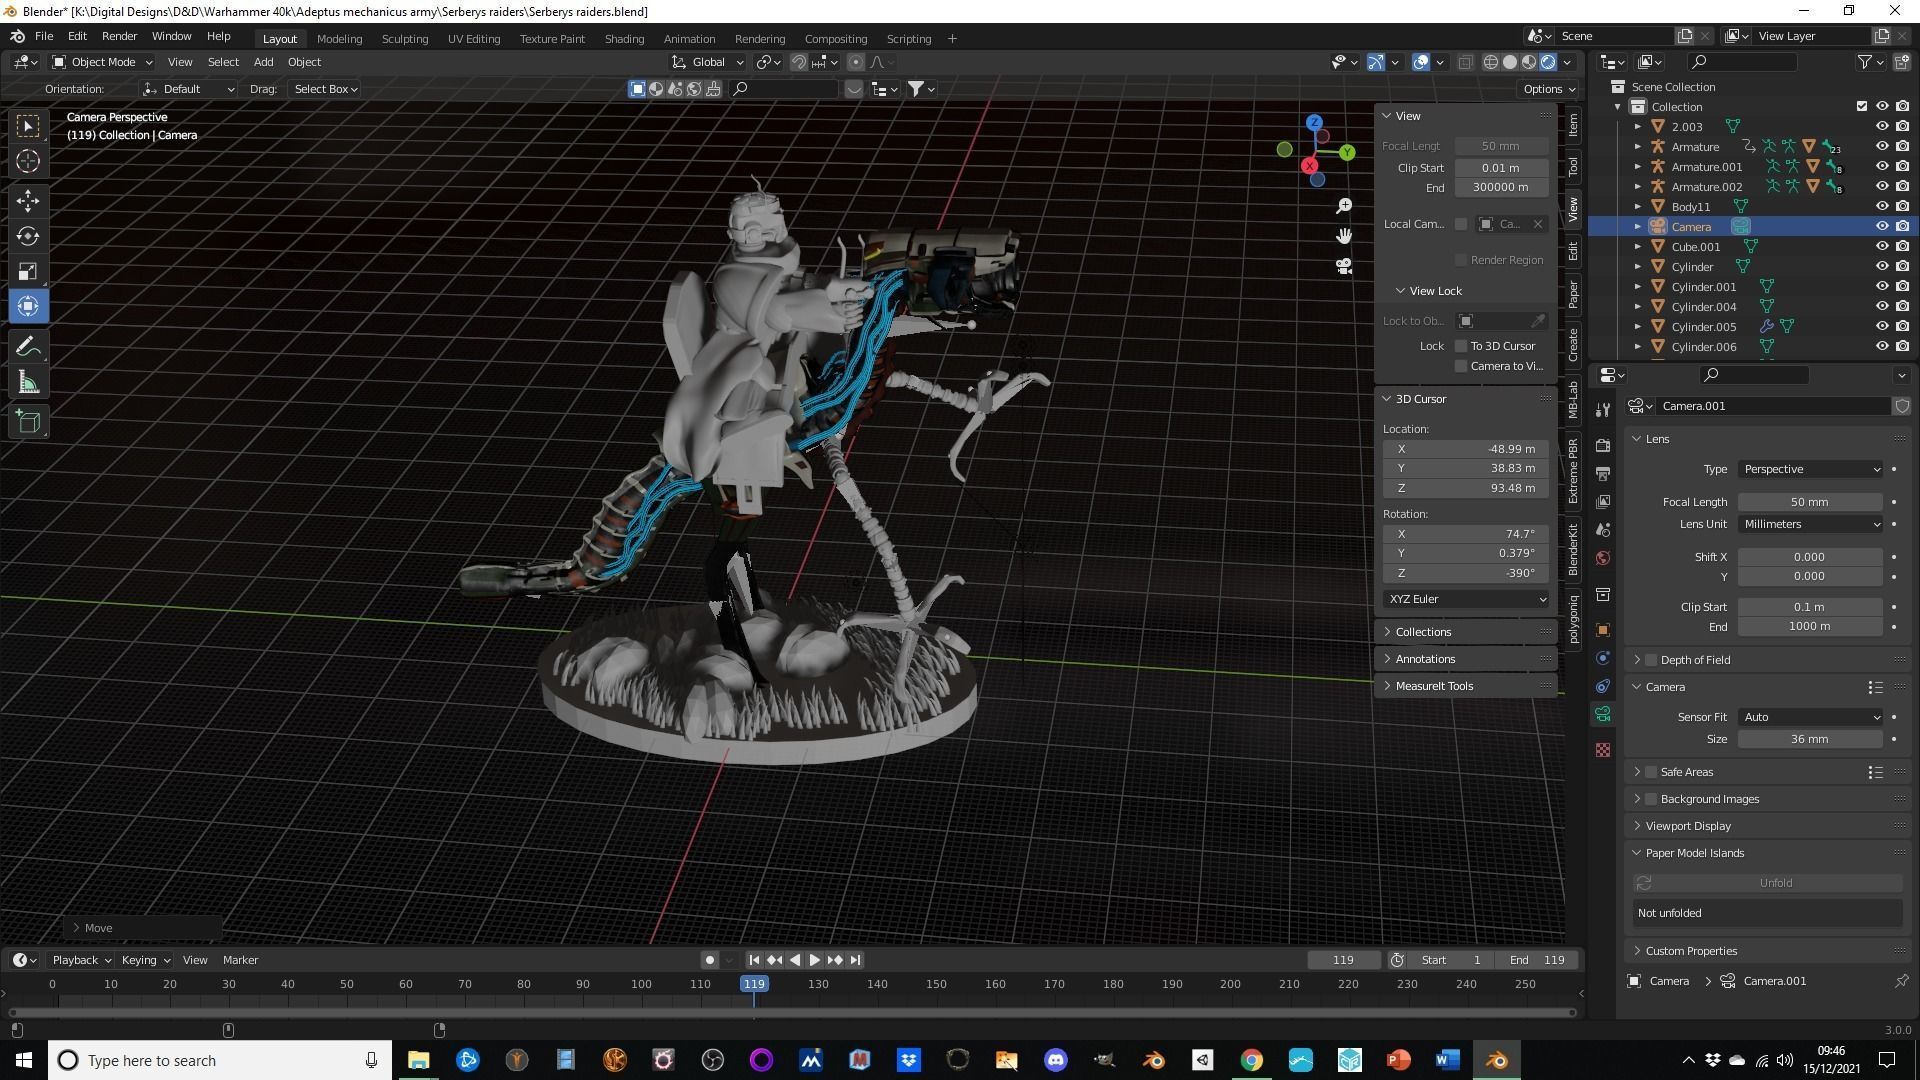Enable the Background Images checkbox

tap(1651, 799)
